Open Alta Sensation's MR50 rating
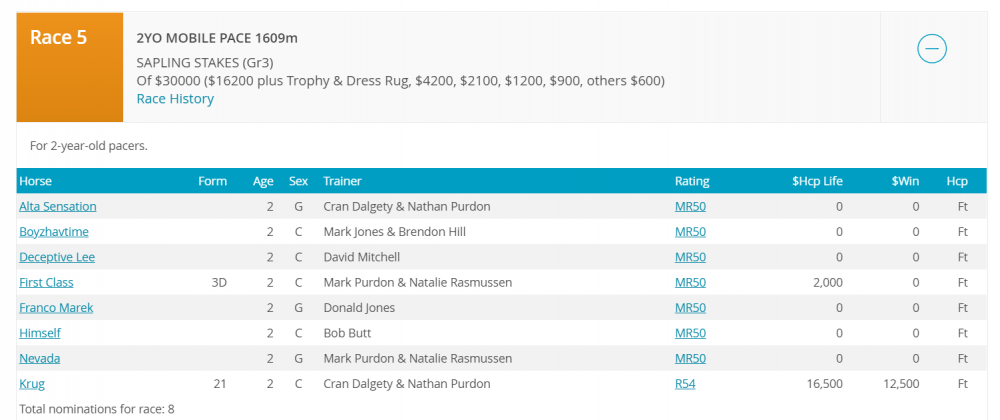This screenshot has width=1000, height=420. pos(691,206)
